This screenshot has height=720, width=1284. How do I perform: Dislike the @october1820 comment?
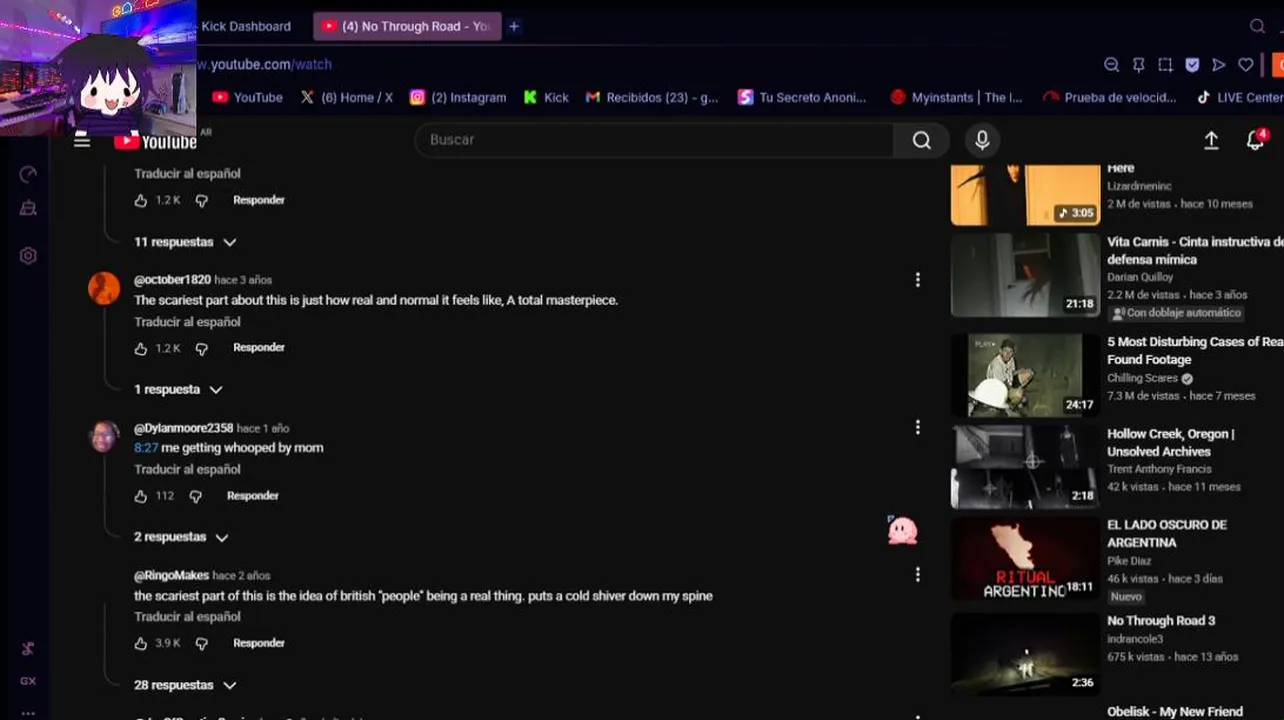click(201, 348)
